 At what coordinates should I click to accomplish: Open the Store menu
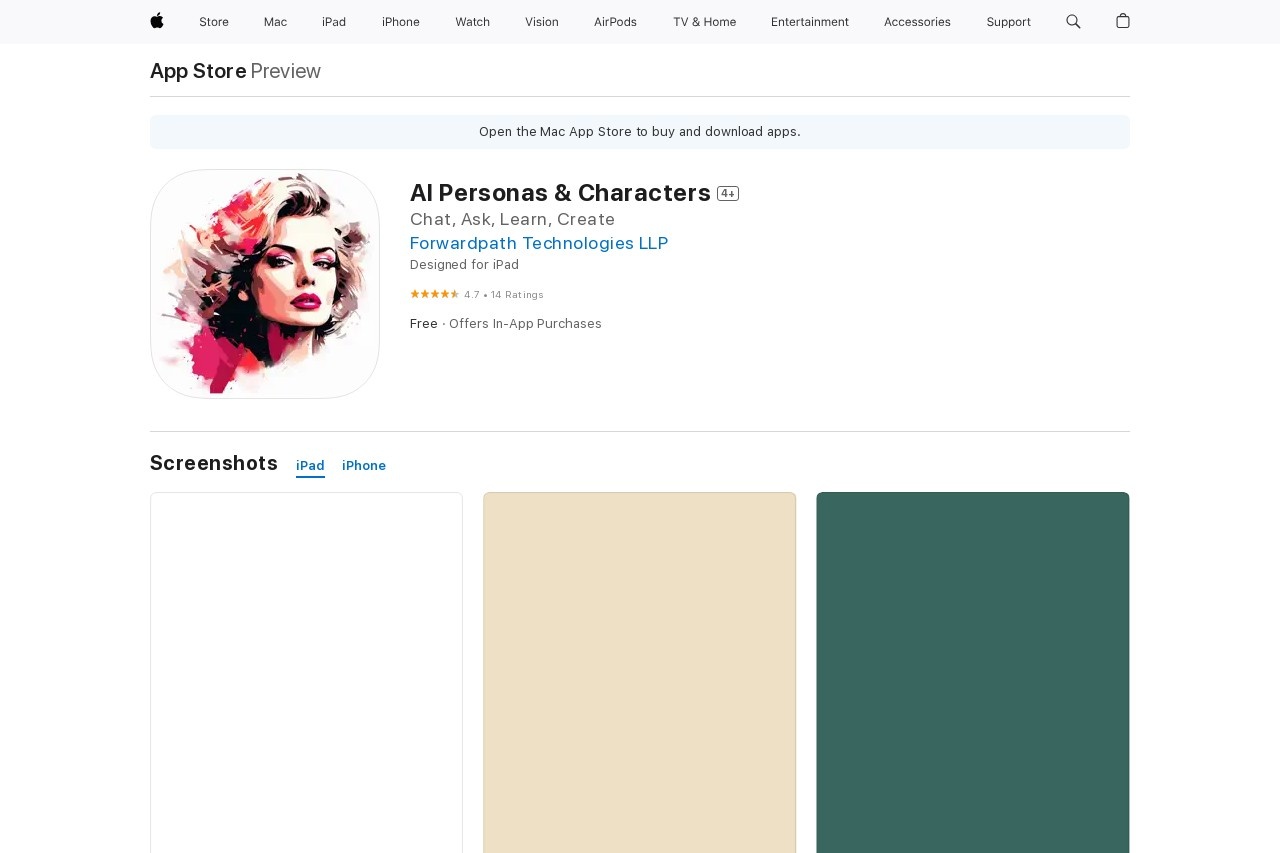click(x=214, y=22)
